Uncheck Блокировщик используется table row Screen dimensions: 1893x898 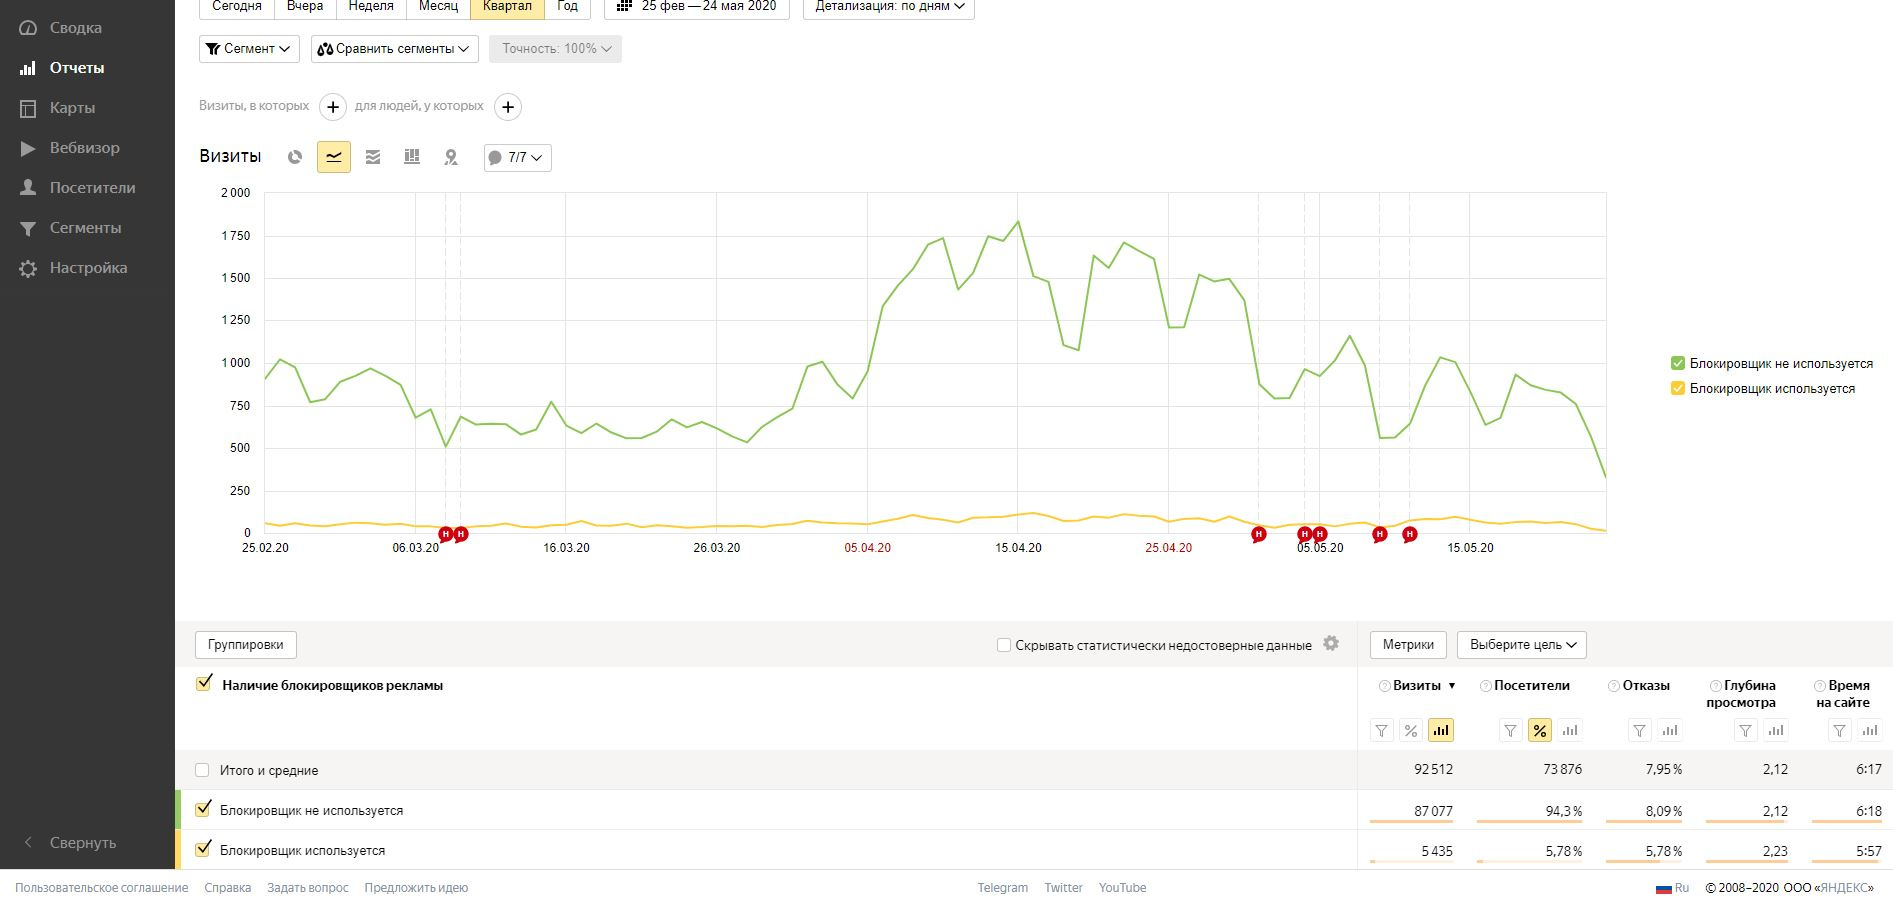(203, 849)
